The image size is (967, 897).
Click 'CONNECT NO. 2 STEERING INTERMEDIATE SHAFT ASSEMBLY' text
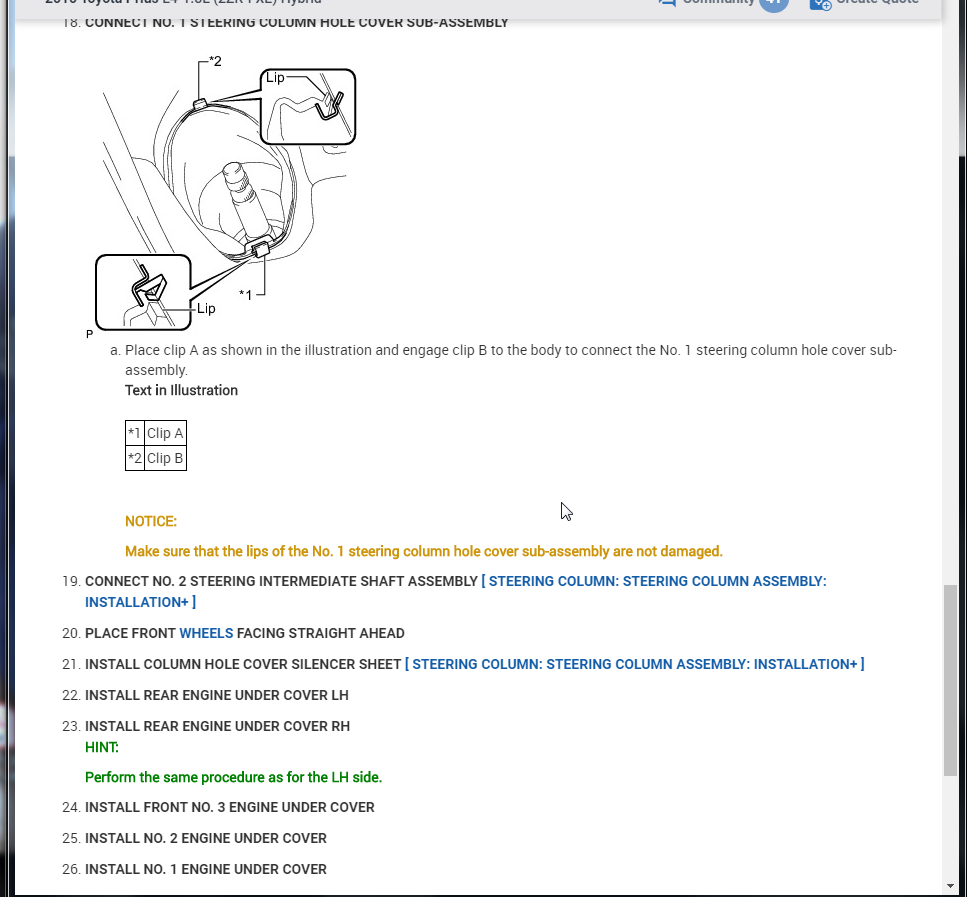pos(281,582)
